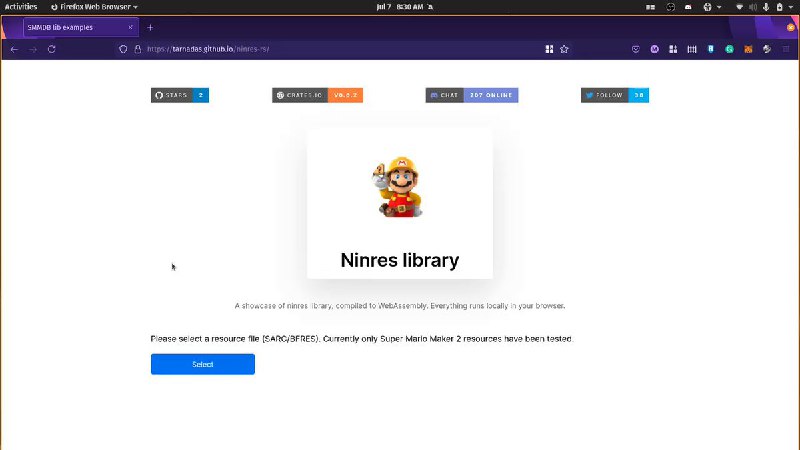The image size is (800, 450).
Task: Switch to the SMMDB lib examples tab
Action: coord(81,28)
